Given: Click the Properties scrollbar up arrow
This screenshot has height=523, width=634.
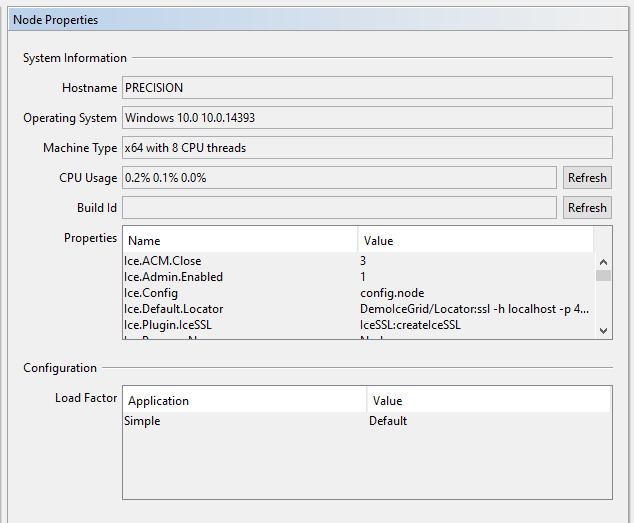Looking at the screenshot, I should 603,261.
